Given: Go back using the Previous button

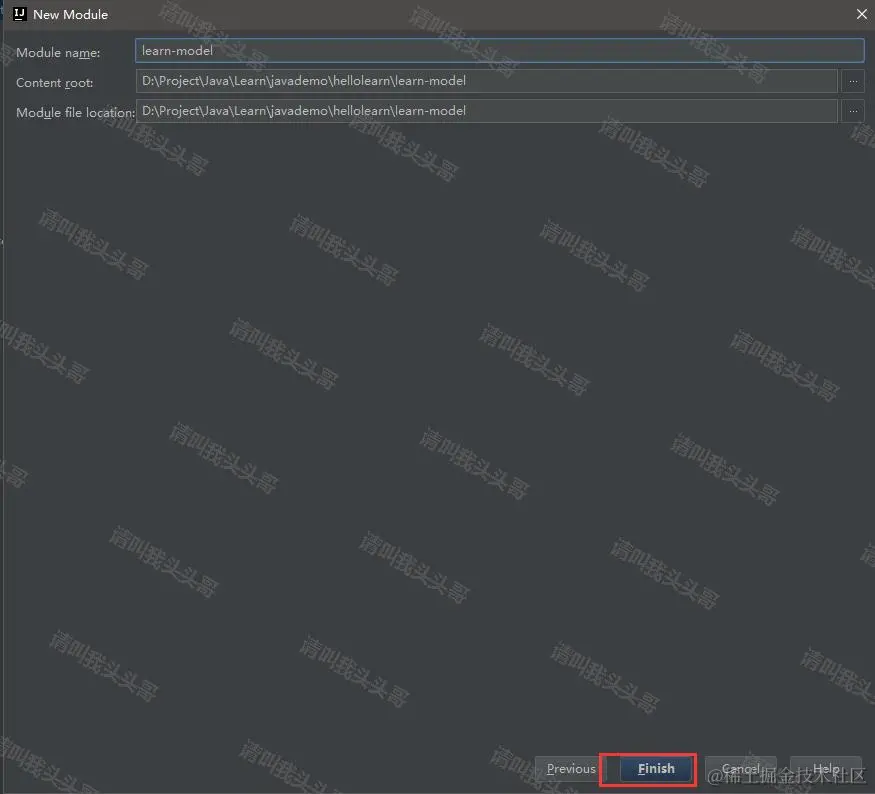Looking at the screenshot, I should click(x=570, y=768).
